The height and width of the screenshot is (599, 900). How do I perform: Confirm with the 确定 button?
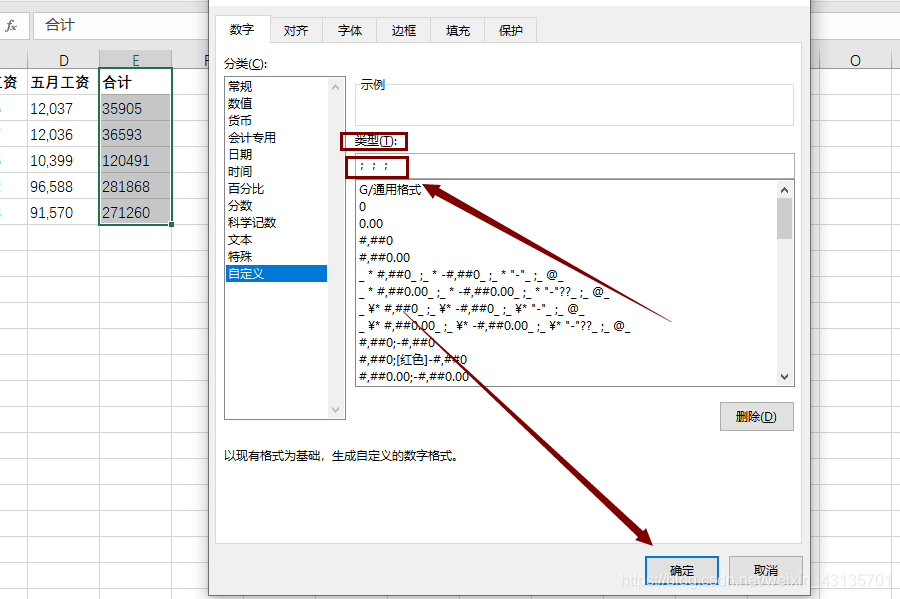click(682, 571)
